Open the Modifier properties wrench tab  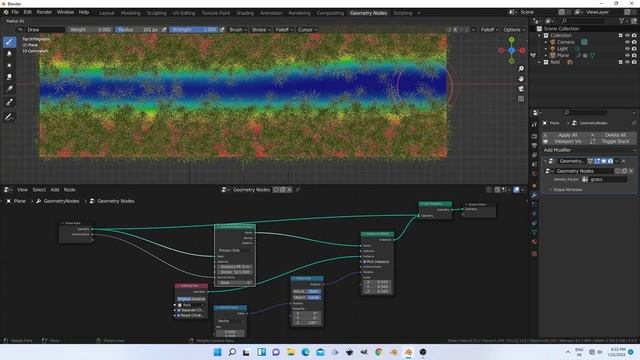534,195
